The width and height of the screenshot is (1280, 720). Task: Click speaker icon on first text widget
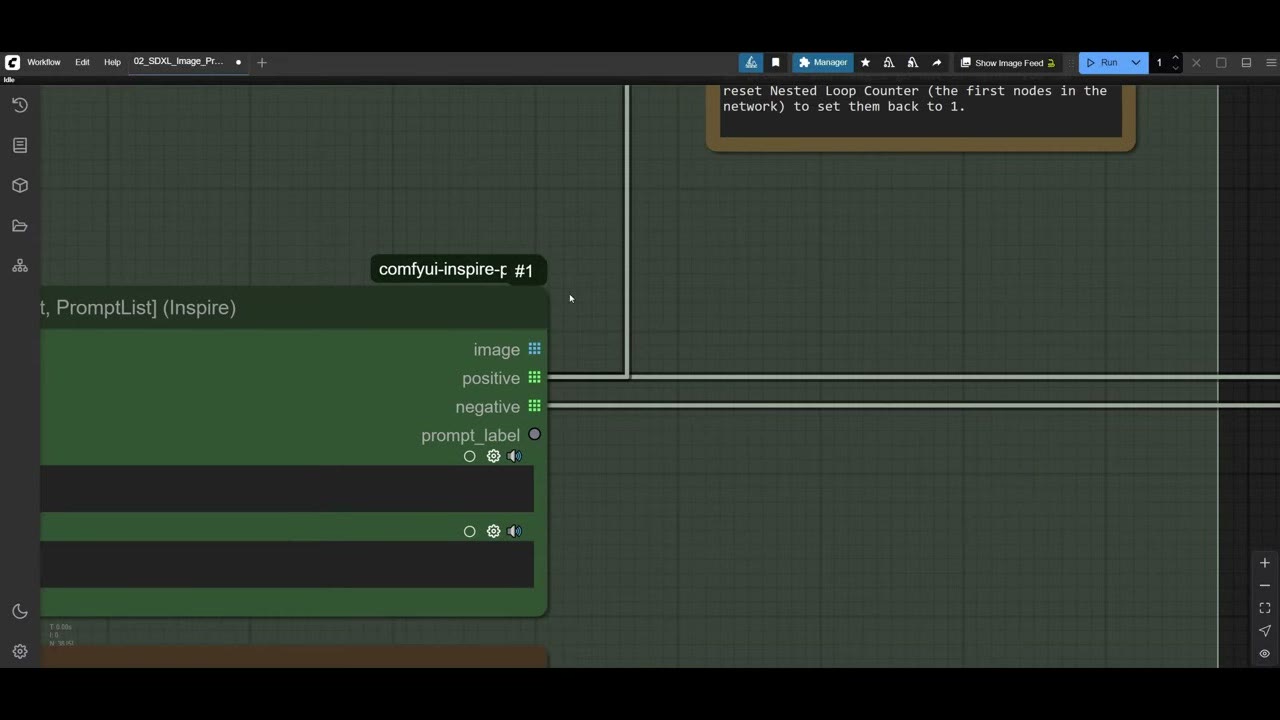515,456
